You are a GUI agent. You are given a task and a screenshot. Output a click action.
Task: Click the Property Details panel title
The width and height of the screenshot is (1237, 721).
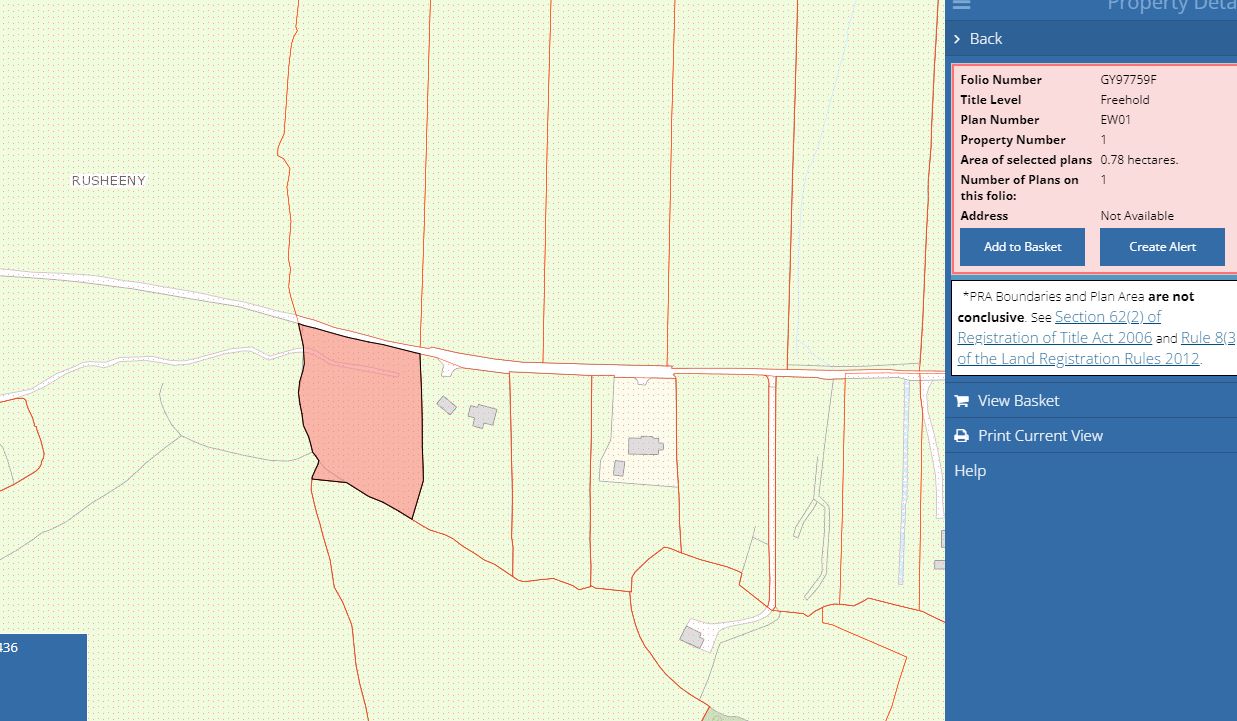click(1170, 6)
